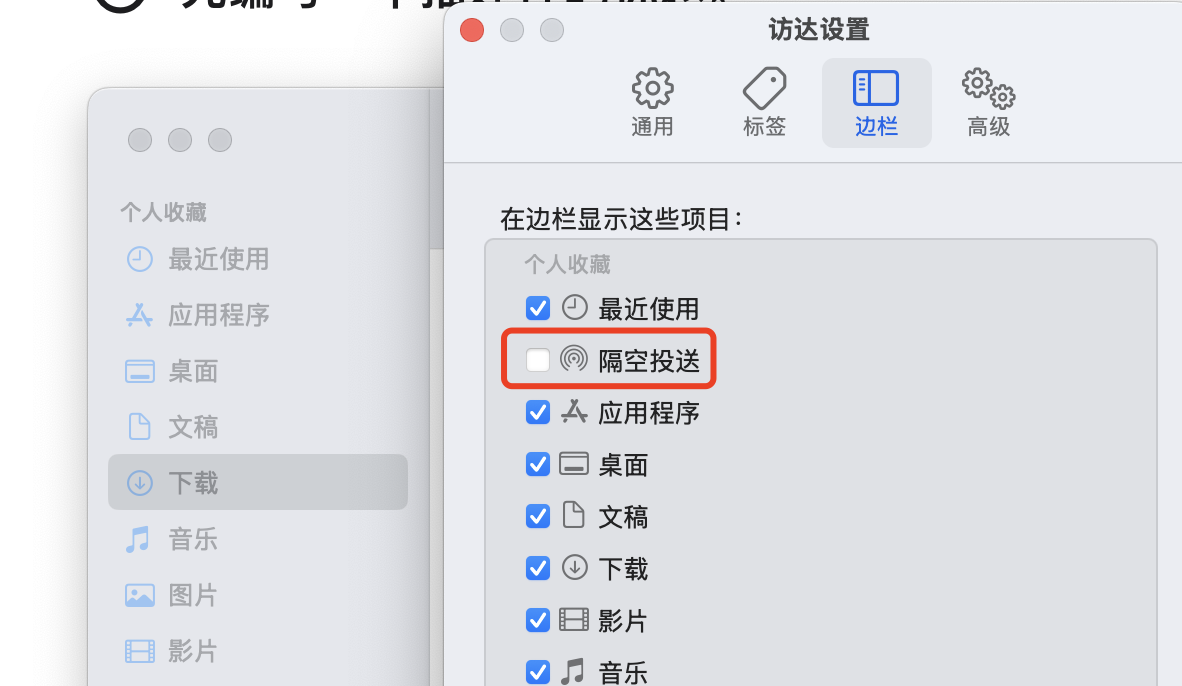Image resolution: width=1182 pixels, height=686 pixels.
Task: Switch to the 标签 tags tab
Action: [x=764, y=103]
